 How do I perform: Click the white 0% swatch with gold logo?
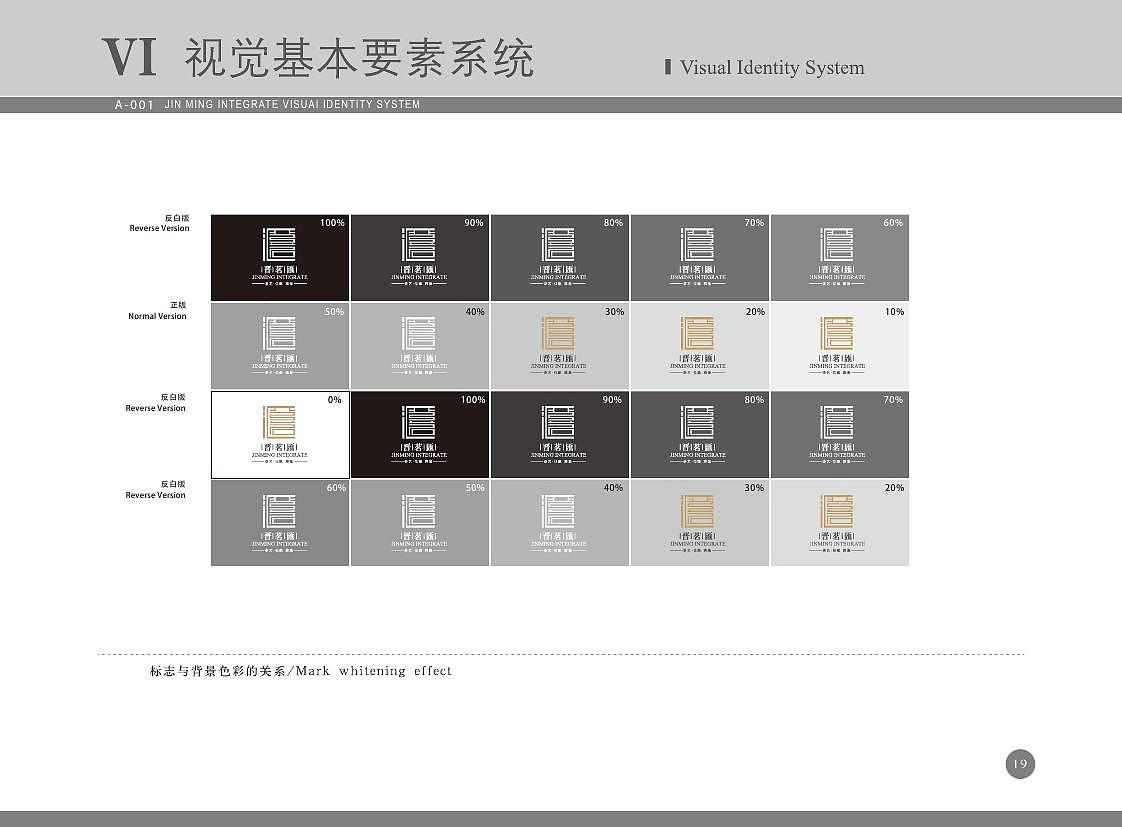(x=280, y=434)
